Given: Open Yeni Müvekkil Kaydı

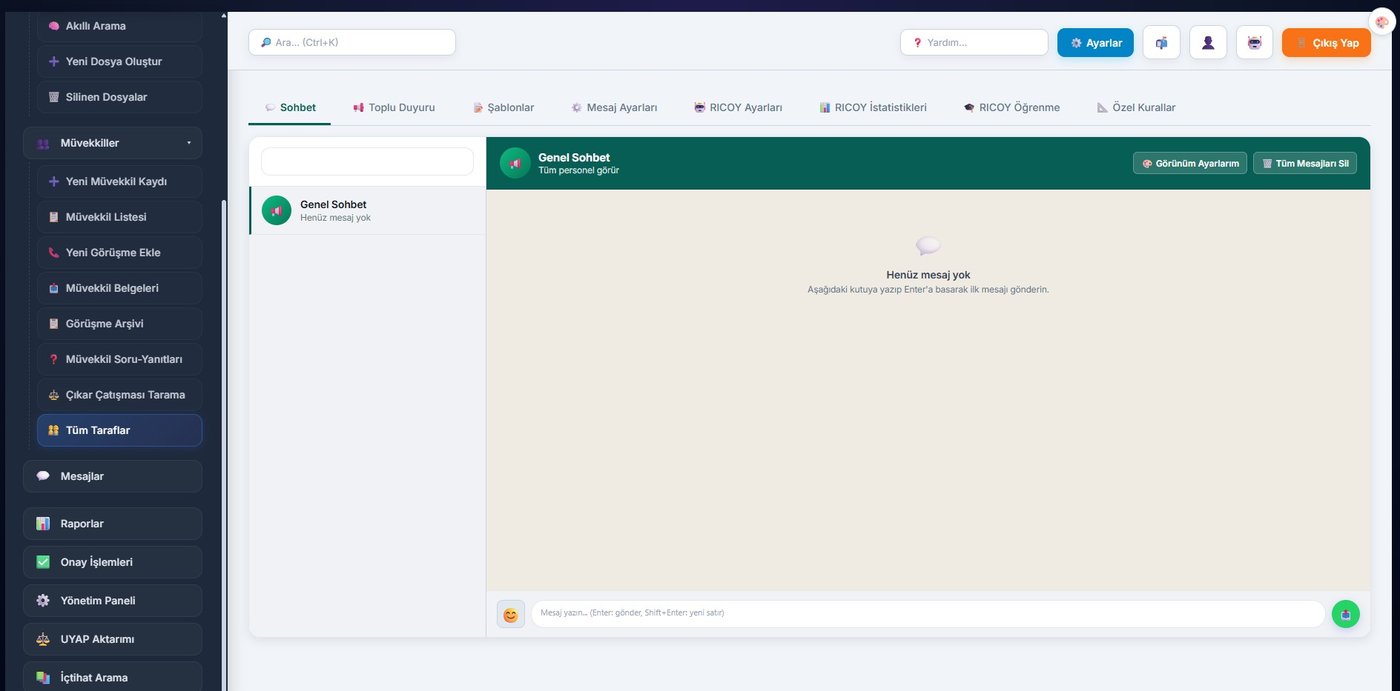Looking at the screenshot, I should (119, 181).
